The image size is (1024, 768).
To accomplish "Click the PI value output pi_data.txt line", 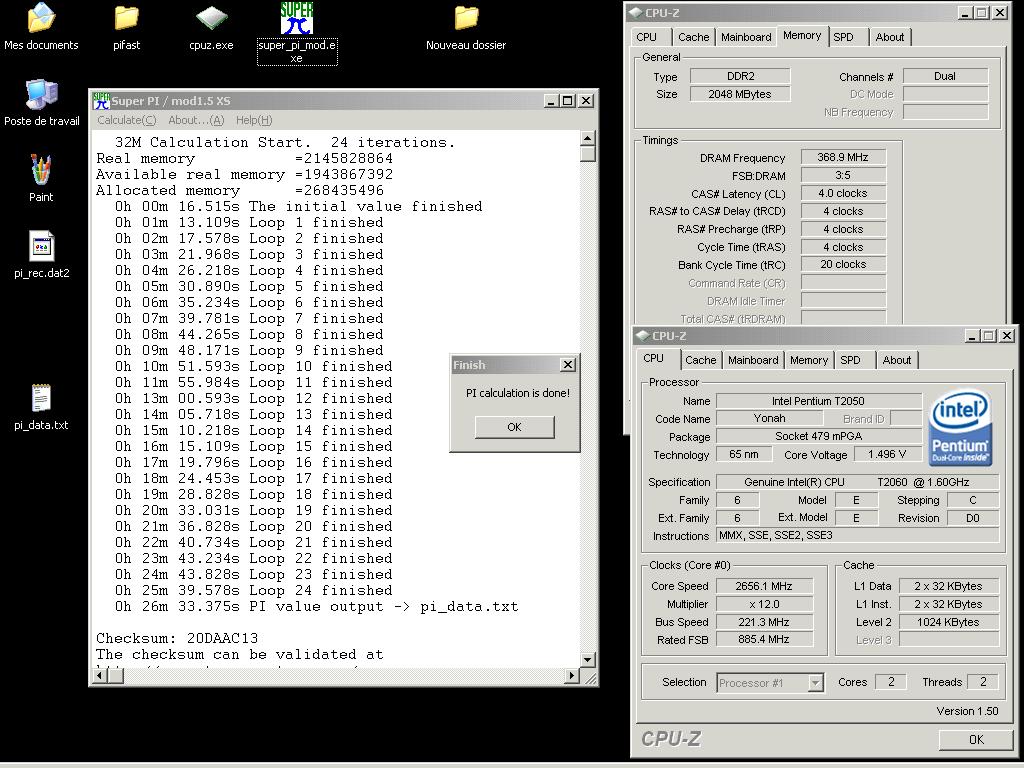I will click(x=317, y=607).
